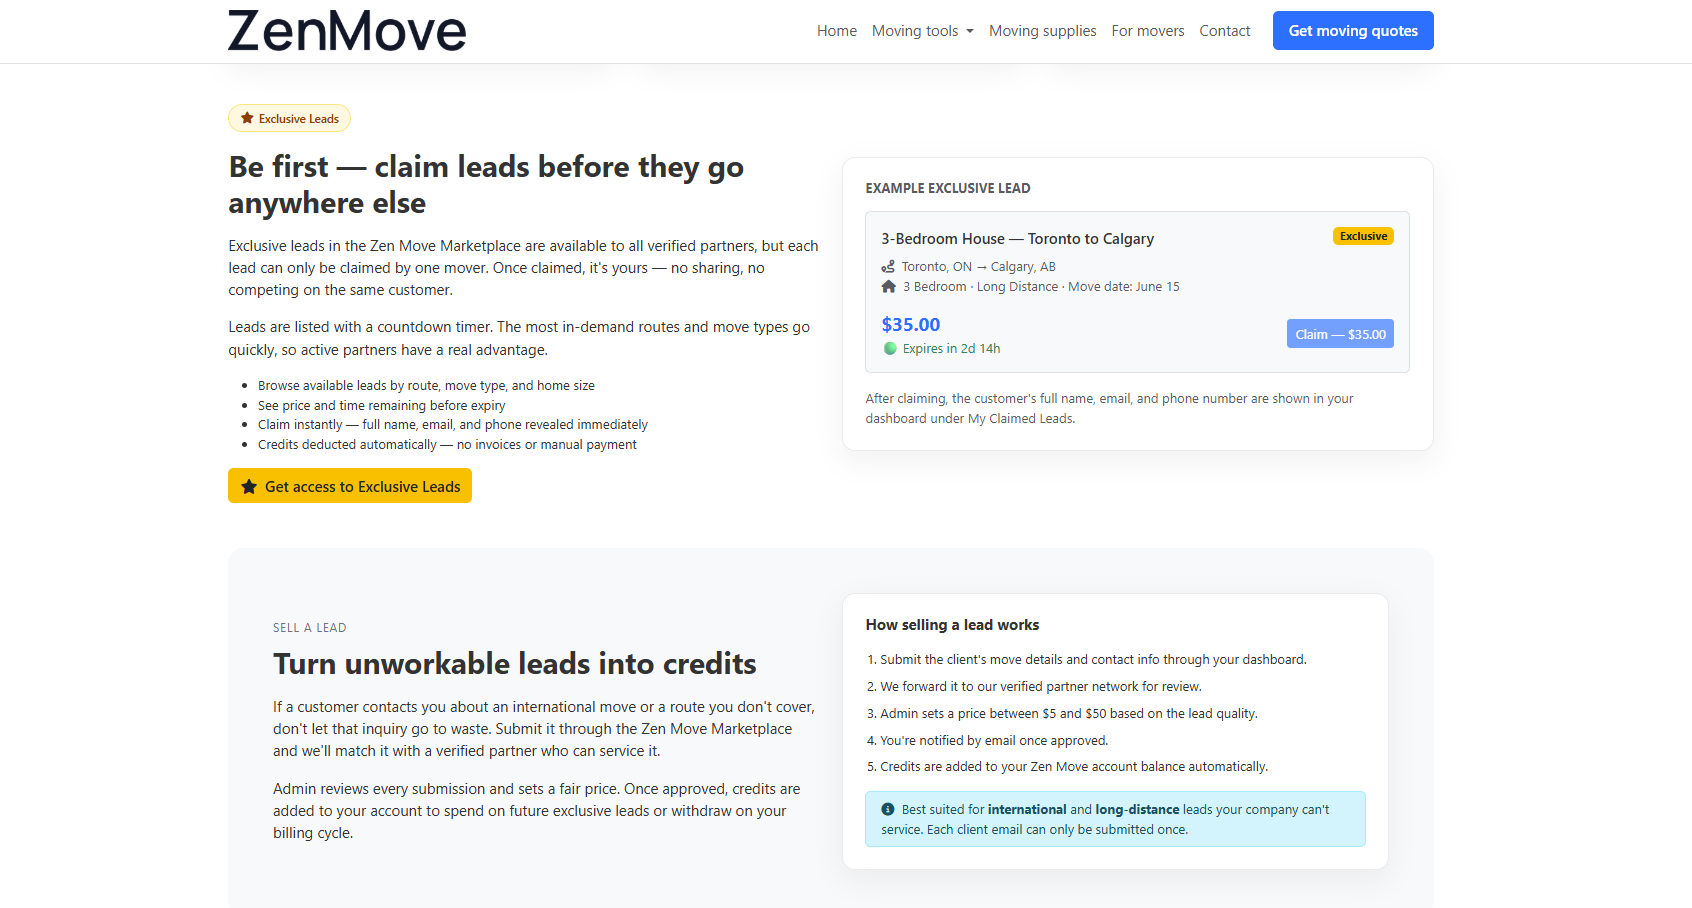Open the Moving supplies page

(x=1042, y=31)
